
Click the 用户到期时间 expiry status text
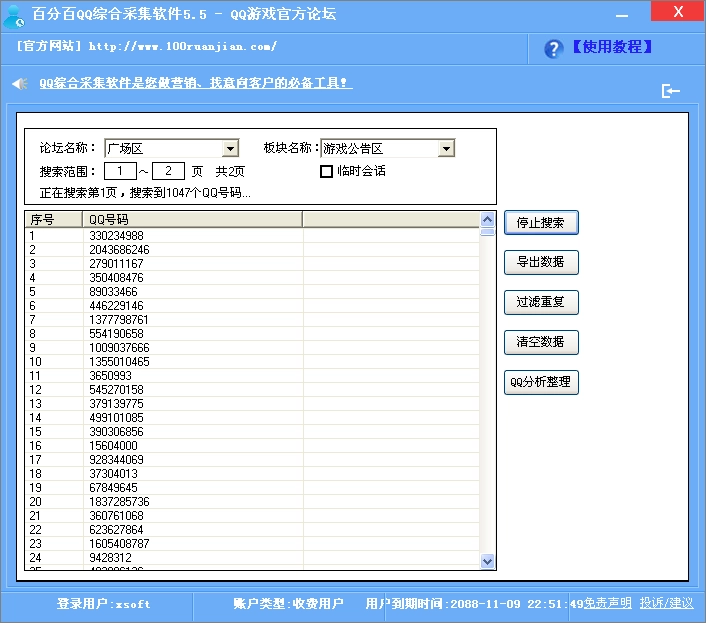click(x=474, y=604)
